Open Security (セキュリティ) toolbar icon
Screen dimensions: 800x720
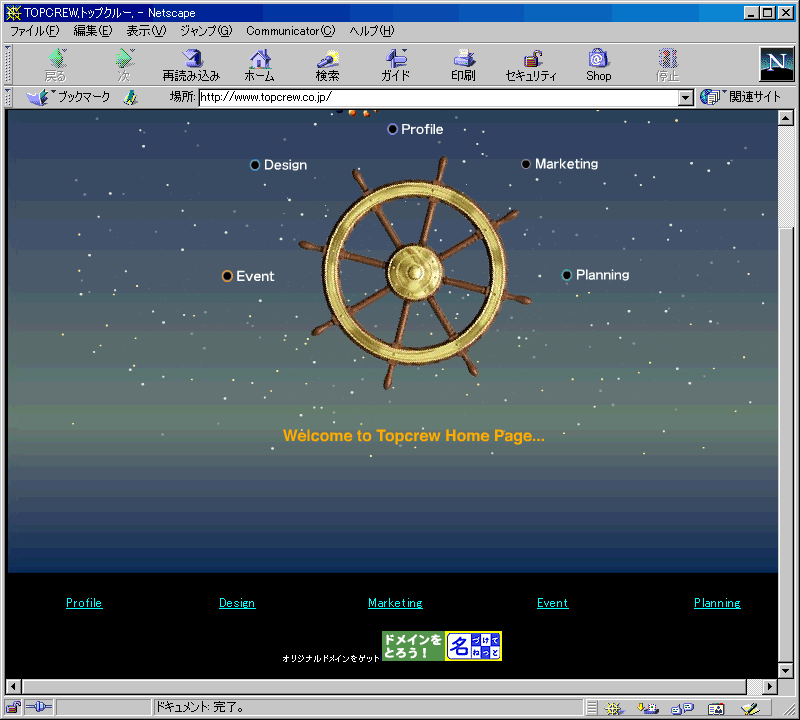click(531, 65)
